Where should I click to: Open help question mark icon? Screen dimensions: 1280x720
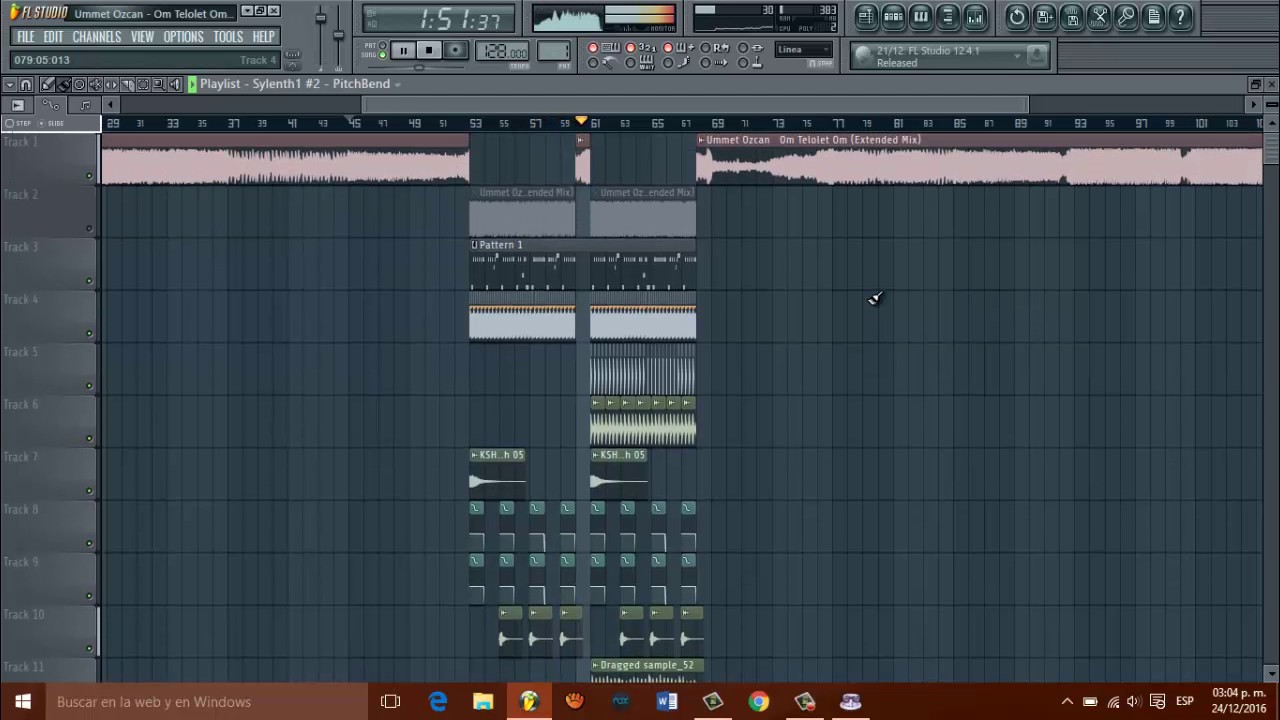click(x=1180, y=16)
